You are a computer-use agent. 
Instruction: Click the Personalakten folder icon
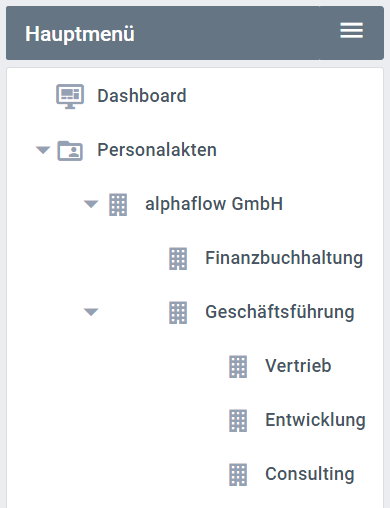(x=70, y=151)
